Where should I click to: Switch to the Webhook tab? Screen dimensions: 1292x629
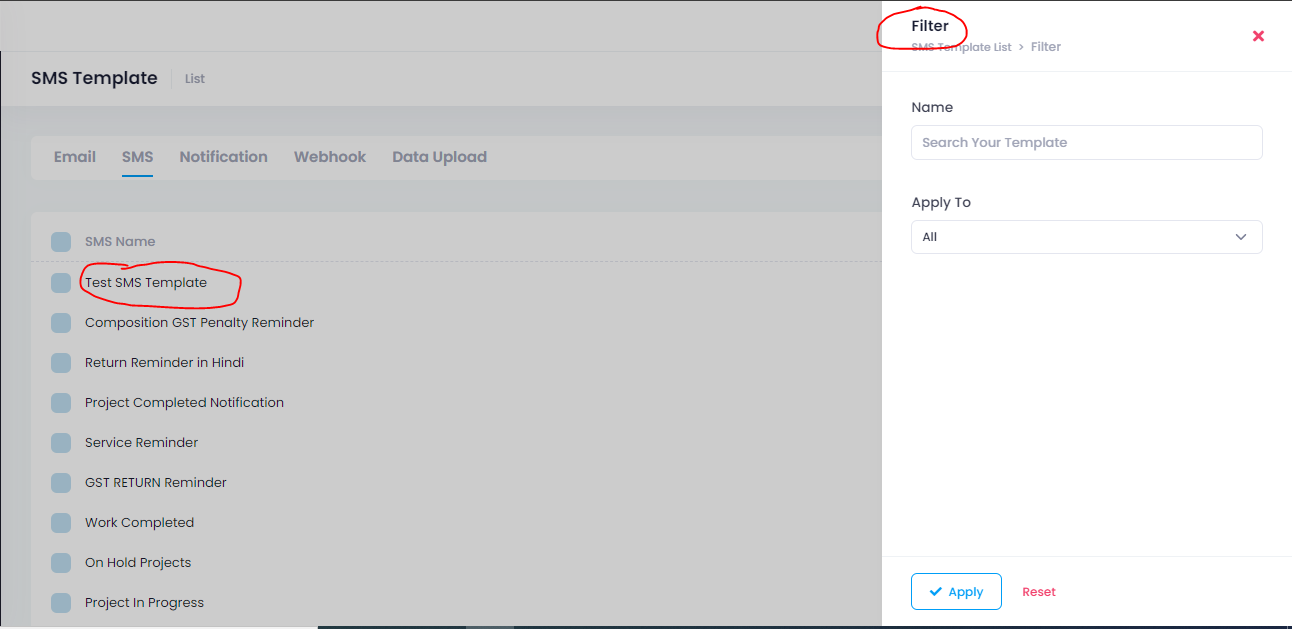tap(330, 157)
